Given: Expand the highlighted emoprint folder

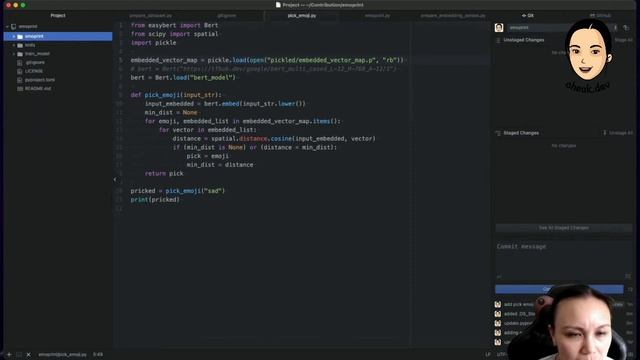Looking at the screenshot, I should pyautogui.click(x=14, y=36).
